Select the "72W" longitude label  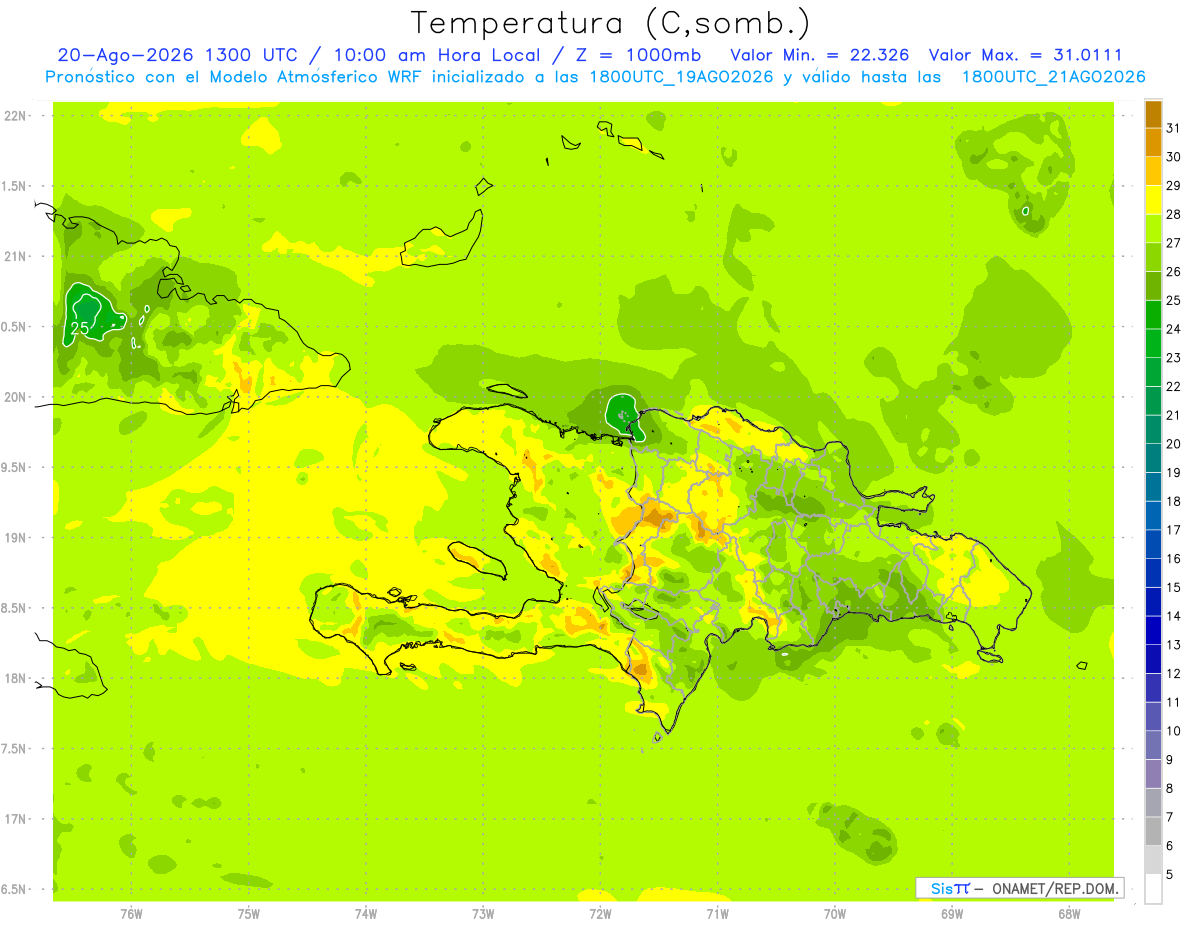(600, 914)
